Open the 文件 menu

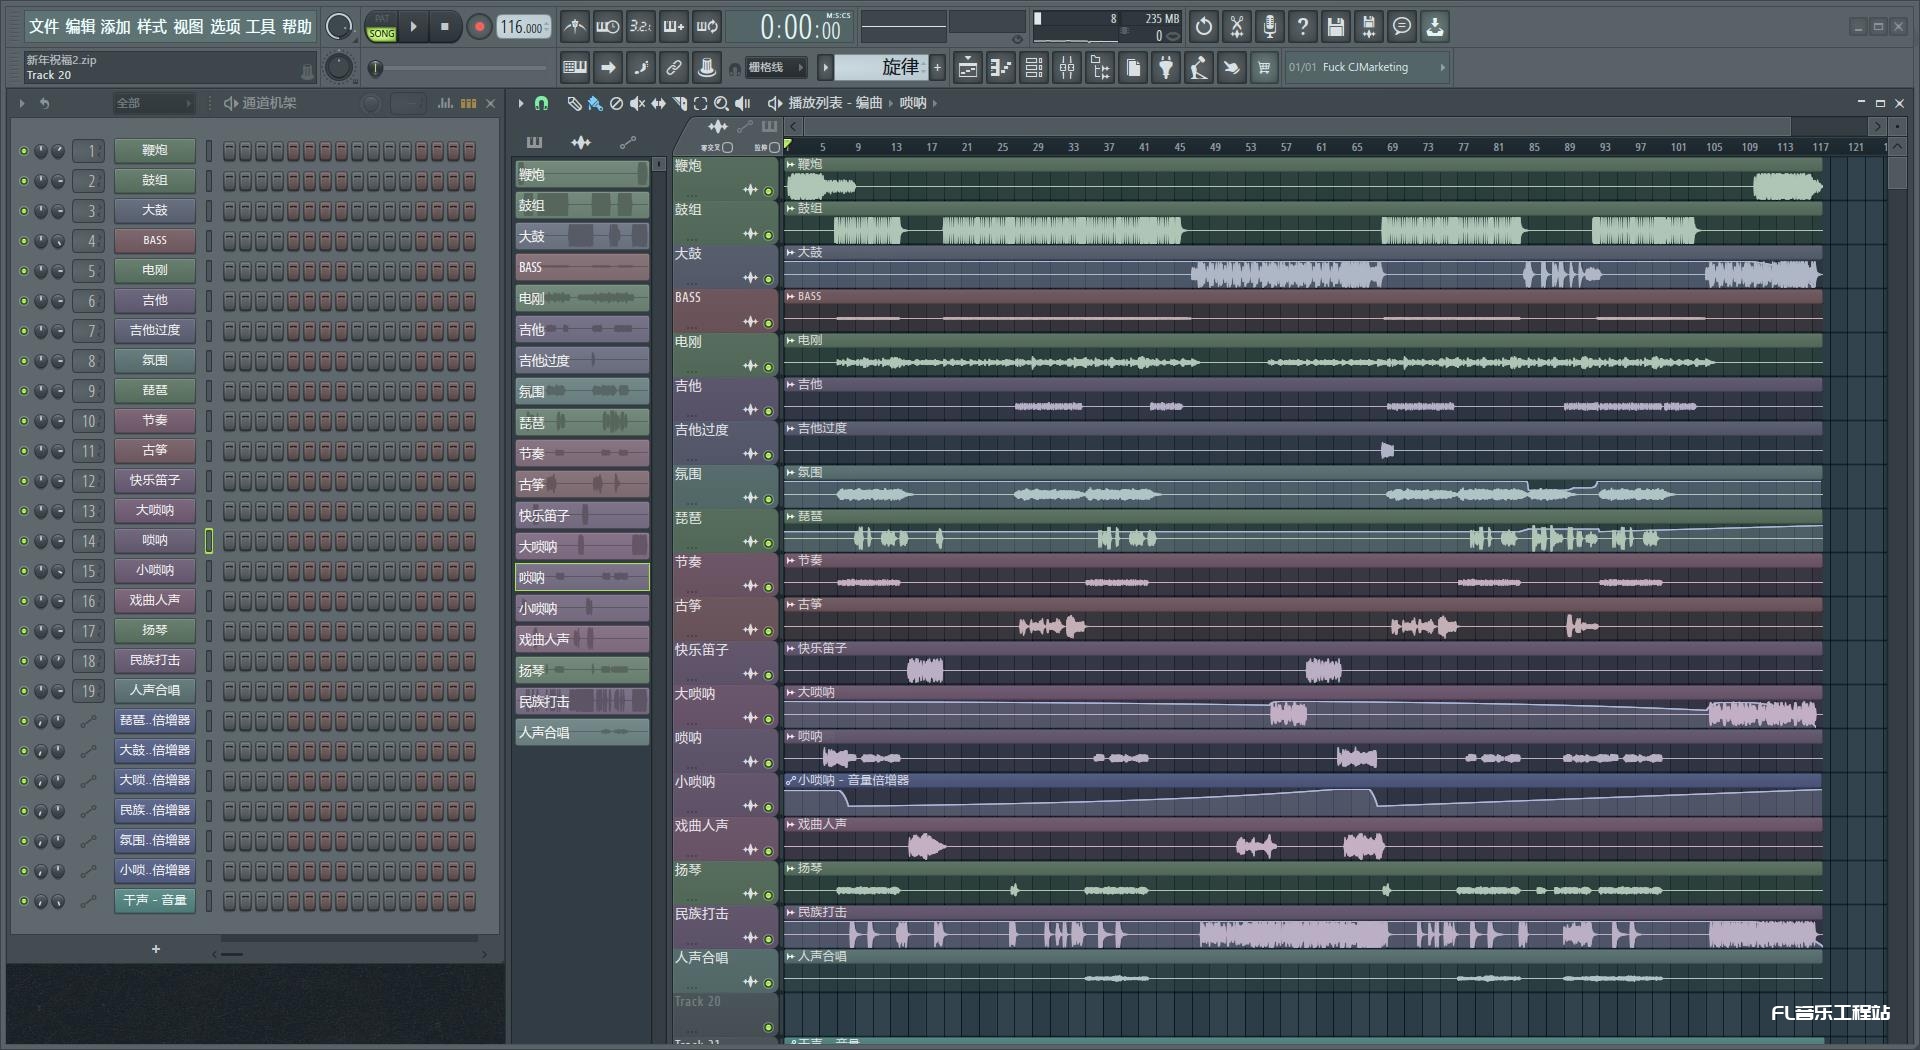44,27
